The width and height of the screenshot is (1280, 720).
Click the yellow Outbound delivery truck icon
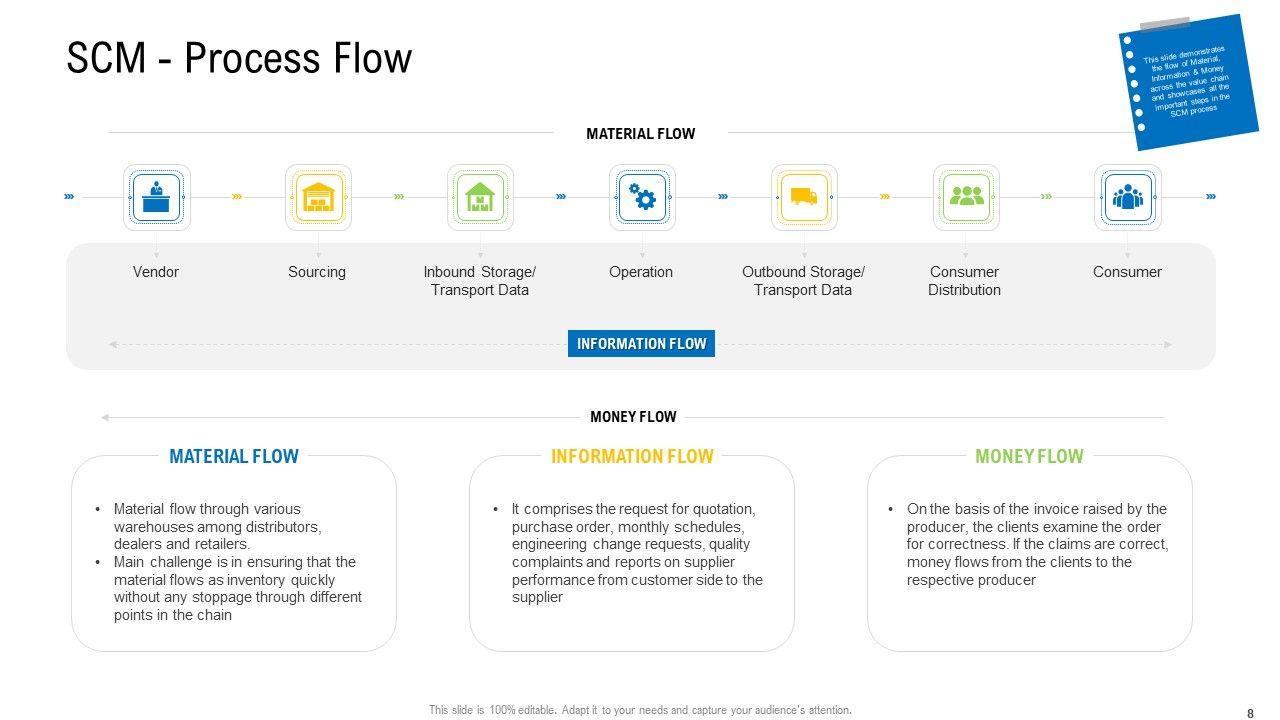pyautogui.click(x=804, y=198)
